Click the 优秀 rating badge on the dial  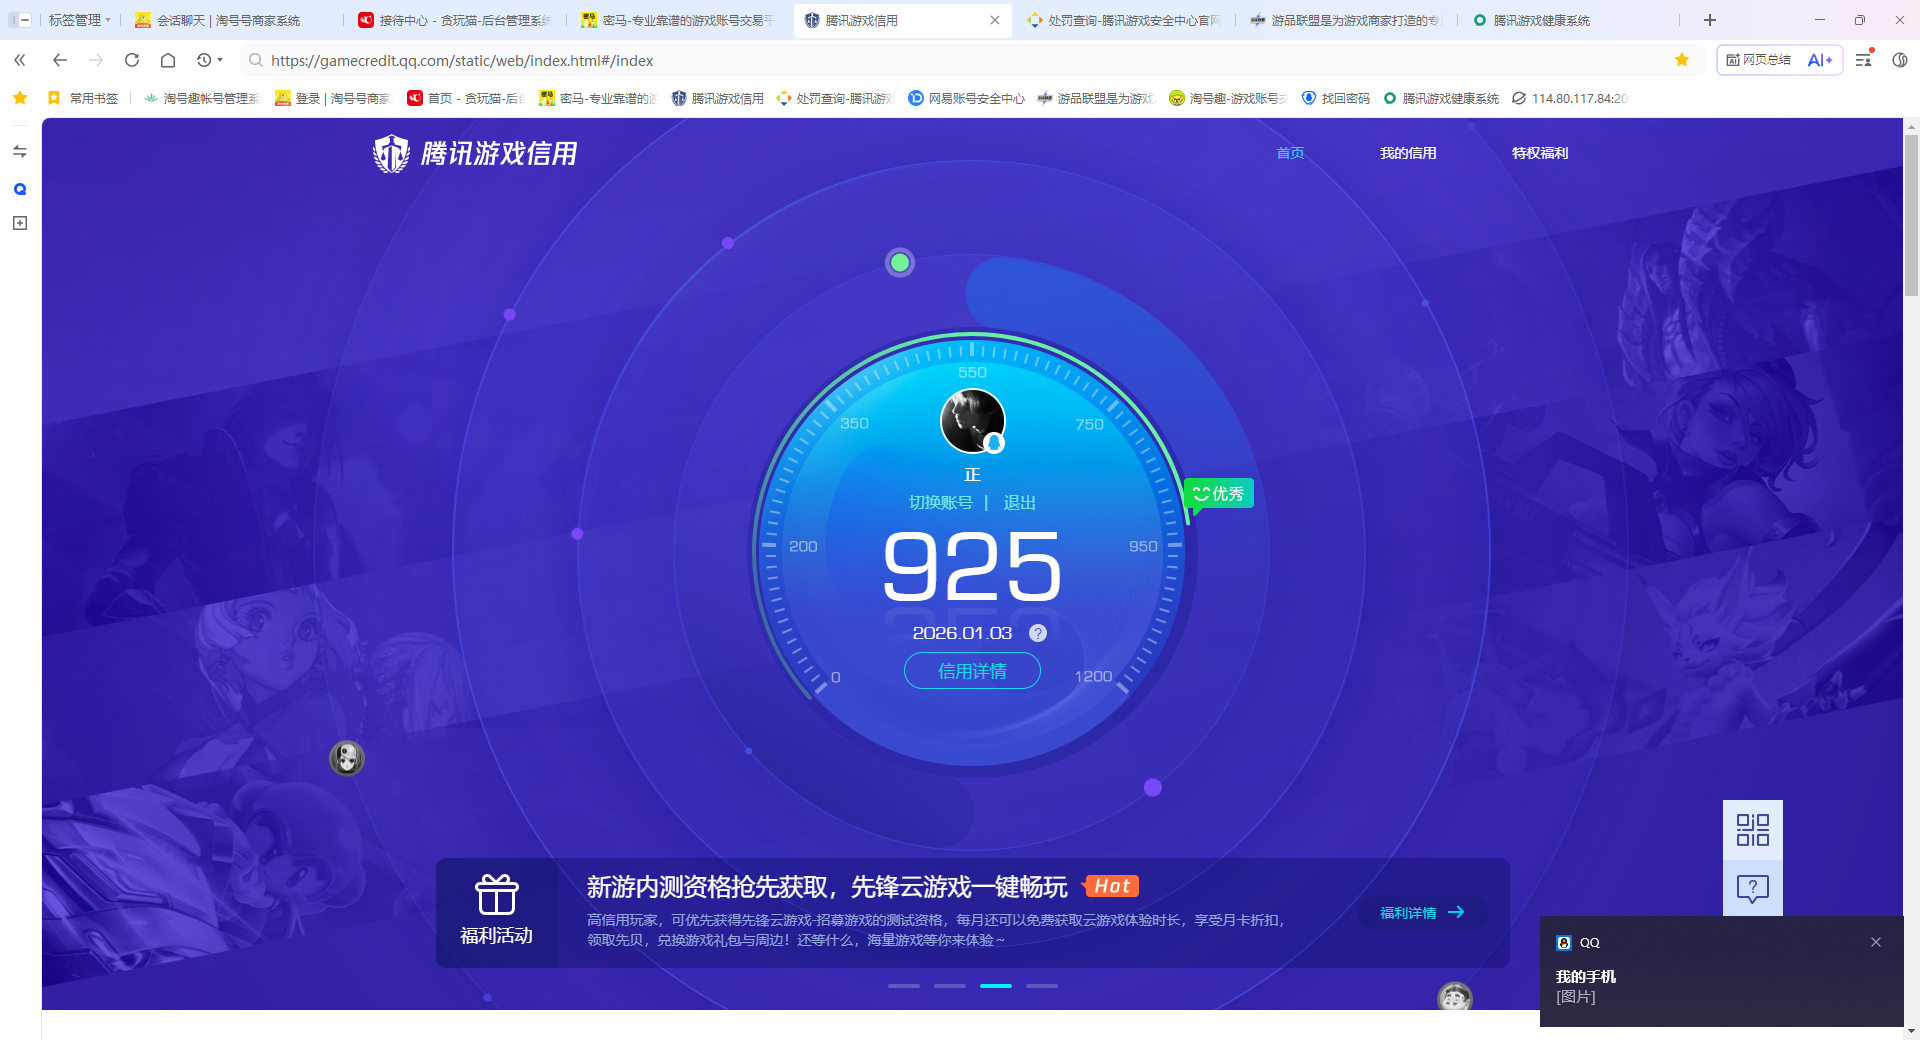pyautogui.click(x=1218, y=492)
